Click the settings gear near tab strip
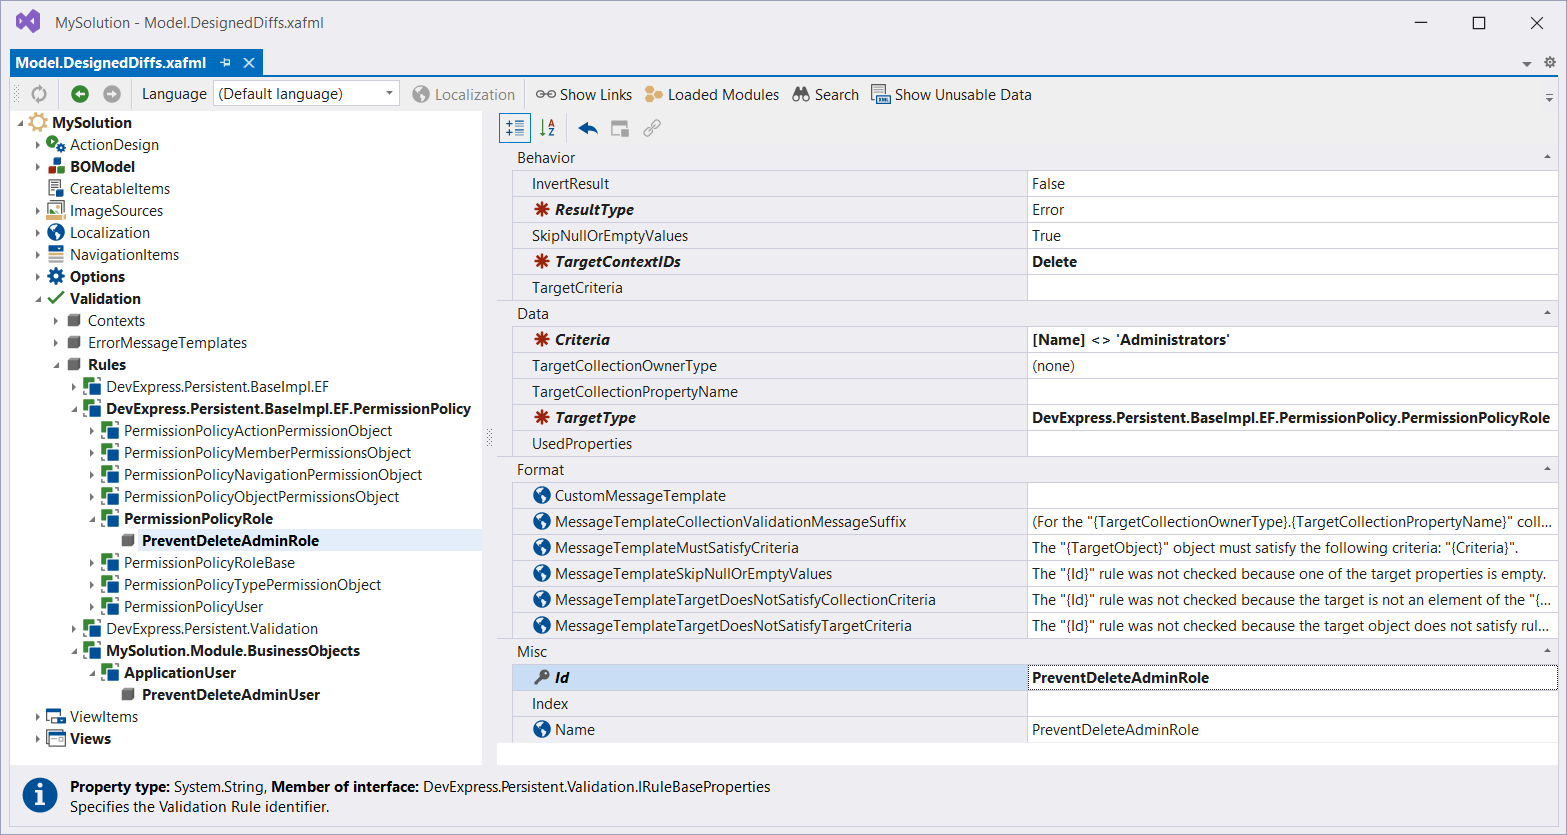Screen dimensions: 1567x835 click(1550, 62)
